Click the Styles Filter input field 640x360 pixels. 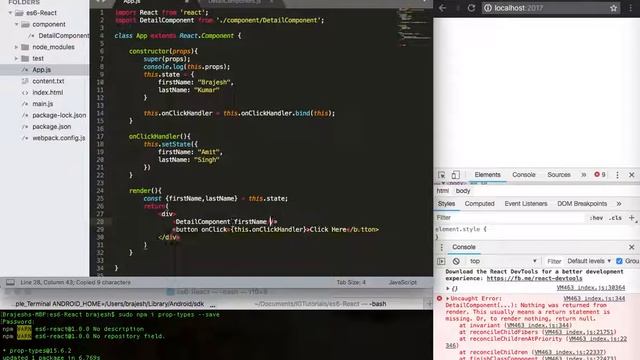click(x=510, y=218)
